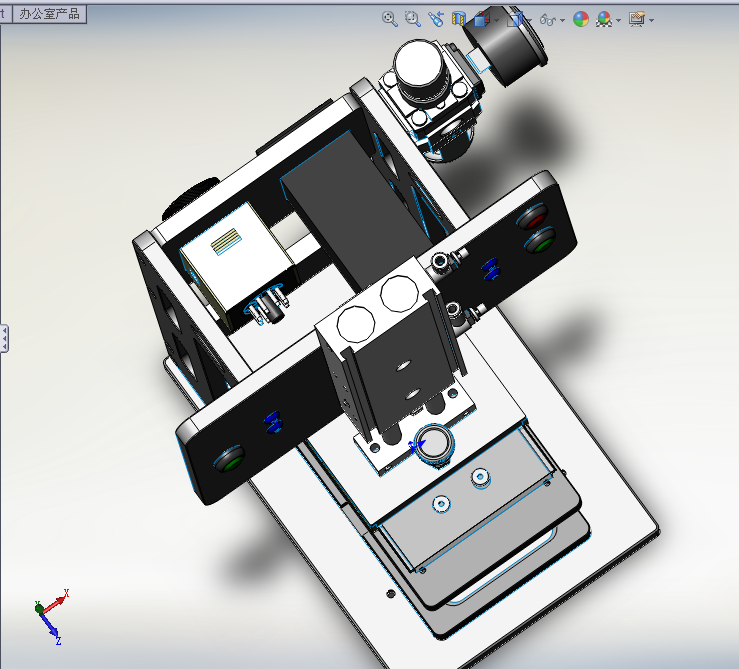Click the Display Style icon
Viewport: 739px width, 669px height.
[515, 19]
